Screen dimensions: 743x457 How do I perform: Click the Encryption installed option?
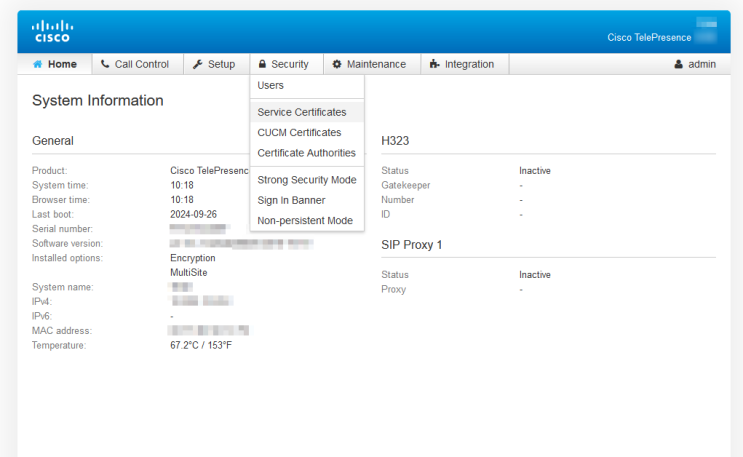tap(192, 258)
